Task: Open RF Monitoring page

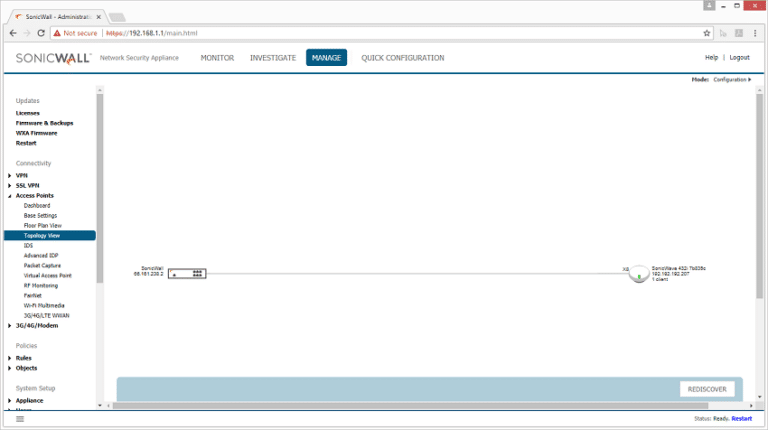Action: click(41, 286)
